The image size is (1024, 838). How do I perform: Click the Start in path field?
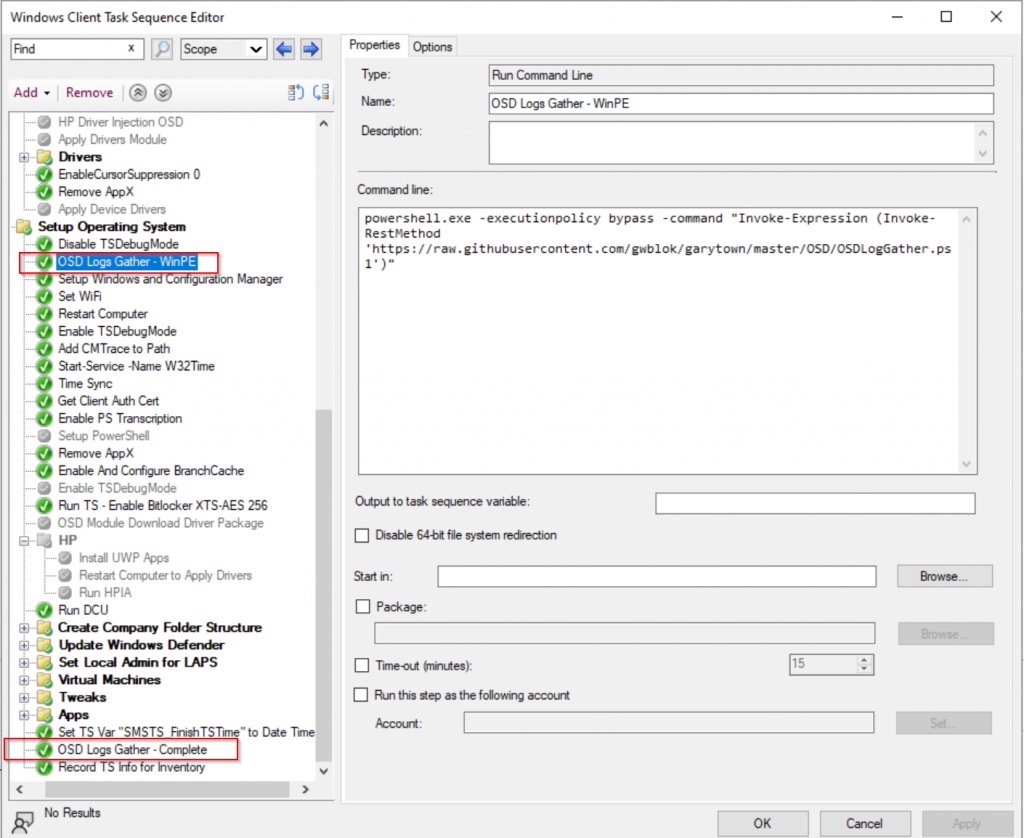[657, 577]
